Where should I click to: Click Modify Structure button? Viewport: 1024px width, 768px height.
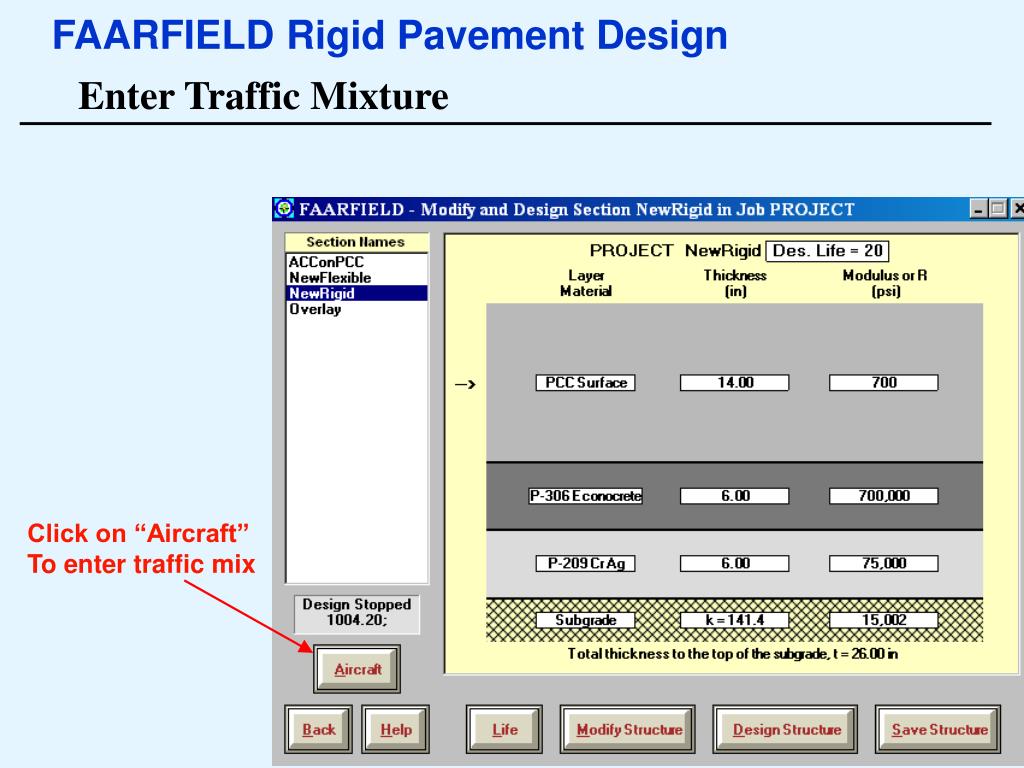pyautogui.click(x=628, y=729)
